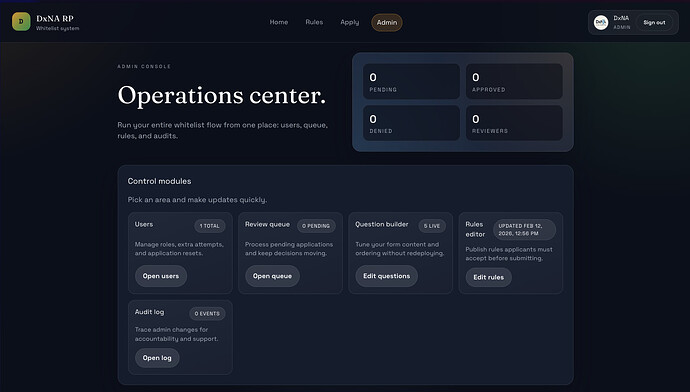Click the 1 TOTAL users badge

coord(209,226)
